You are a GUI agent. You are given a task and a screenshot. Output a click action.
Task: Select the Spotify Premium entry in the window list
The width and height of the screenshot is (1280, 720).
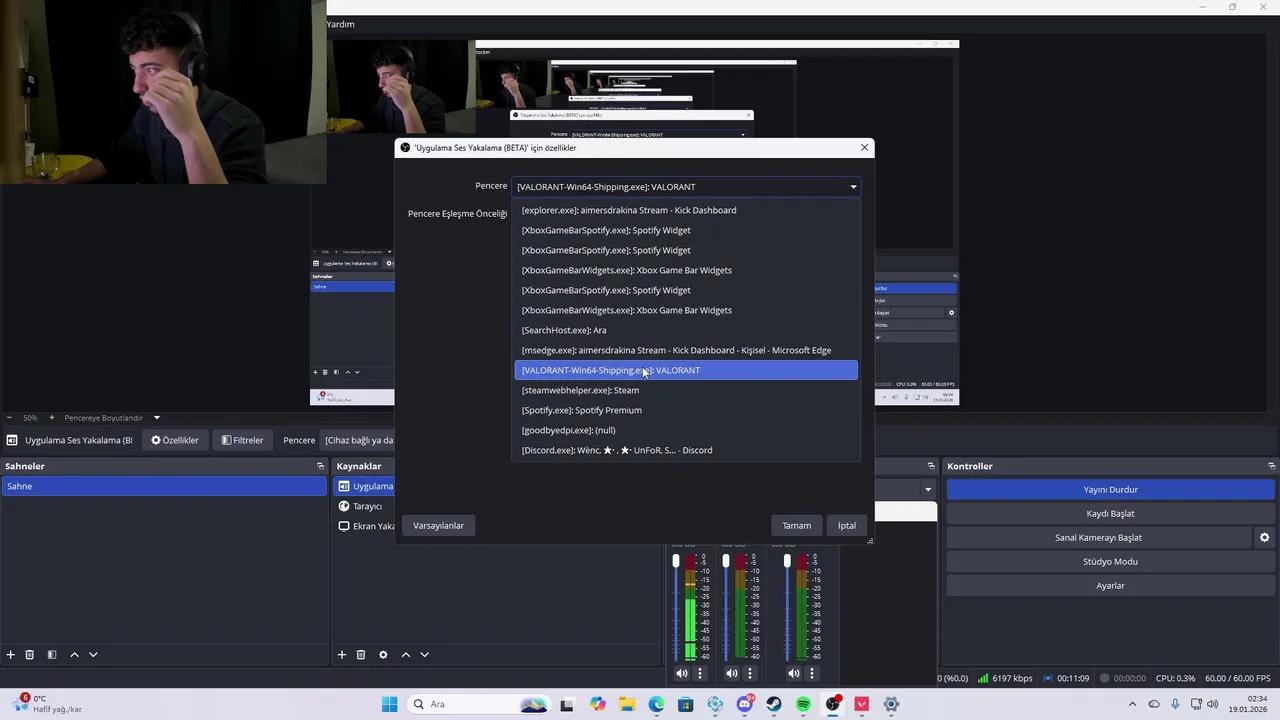point(581,410)
